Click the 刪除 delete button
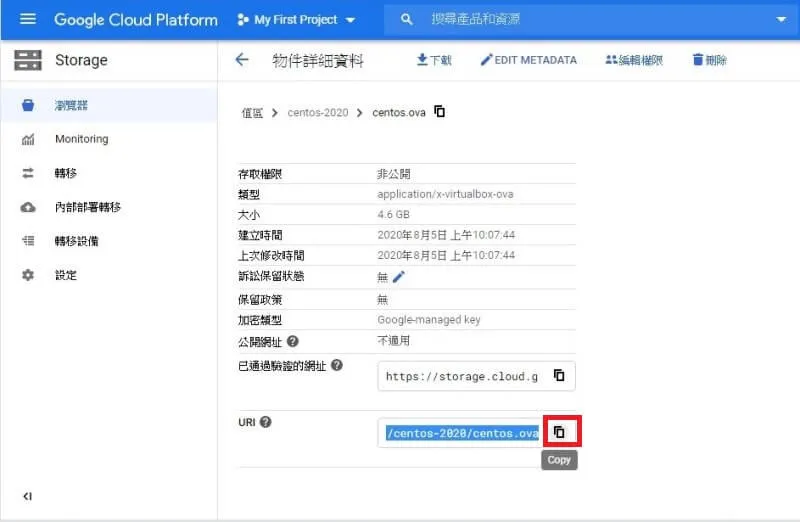 pos(709,60)
